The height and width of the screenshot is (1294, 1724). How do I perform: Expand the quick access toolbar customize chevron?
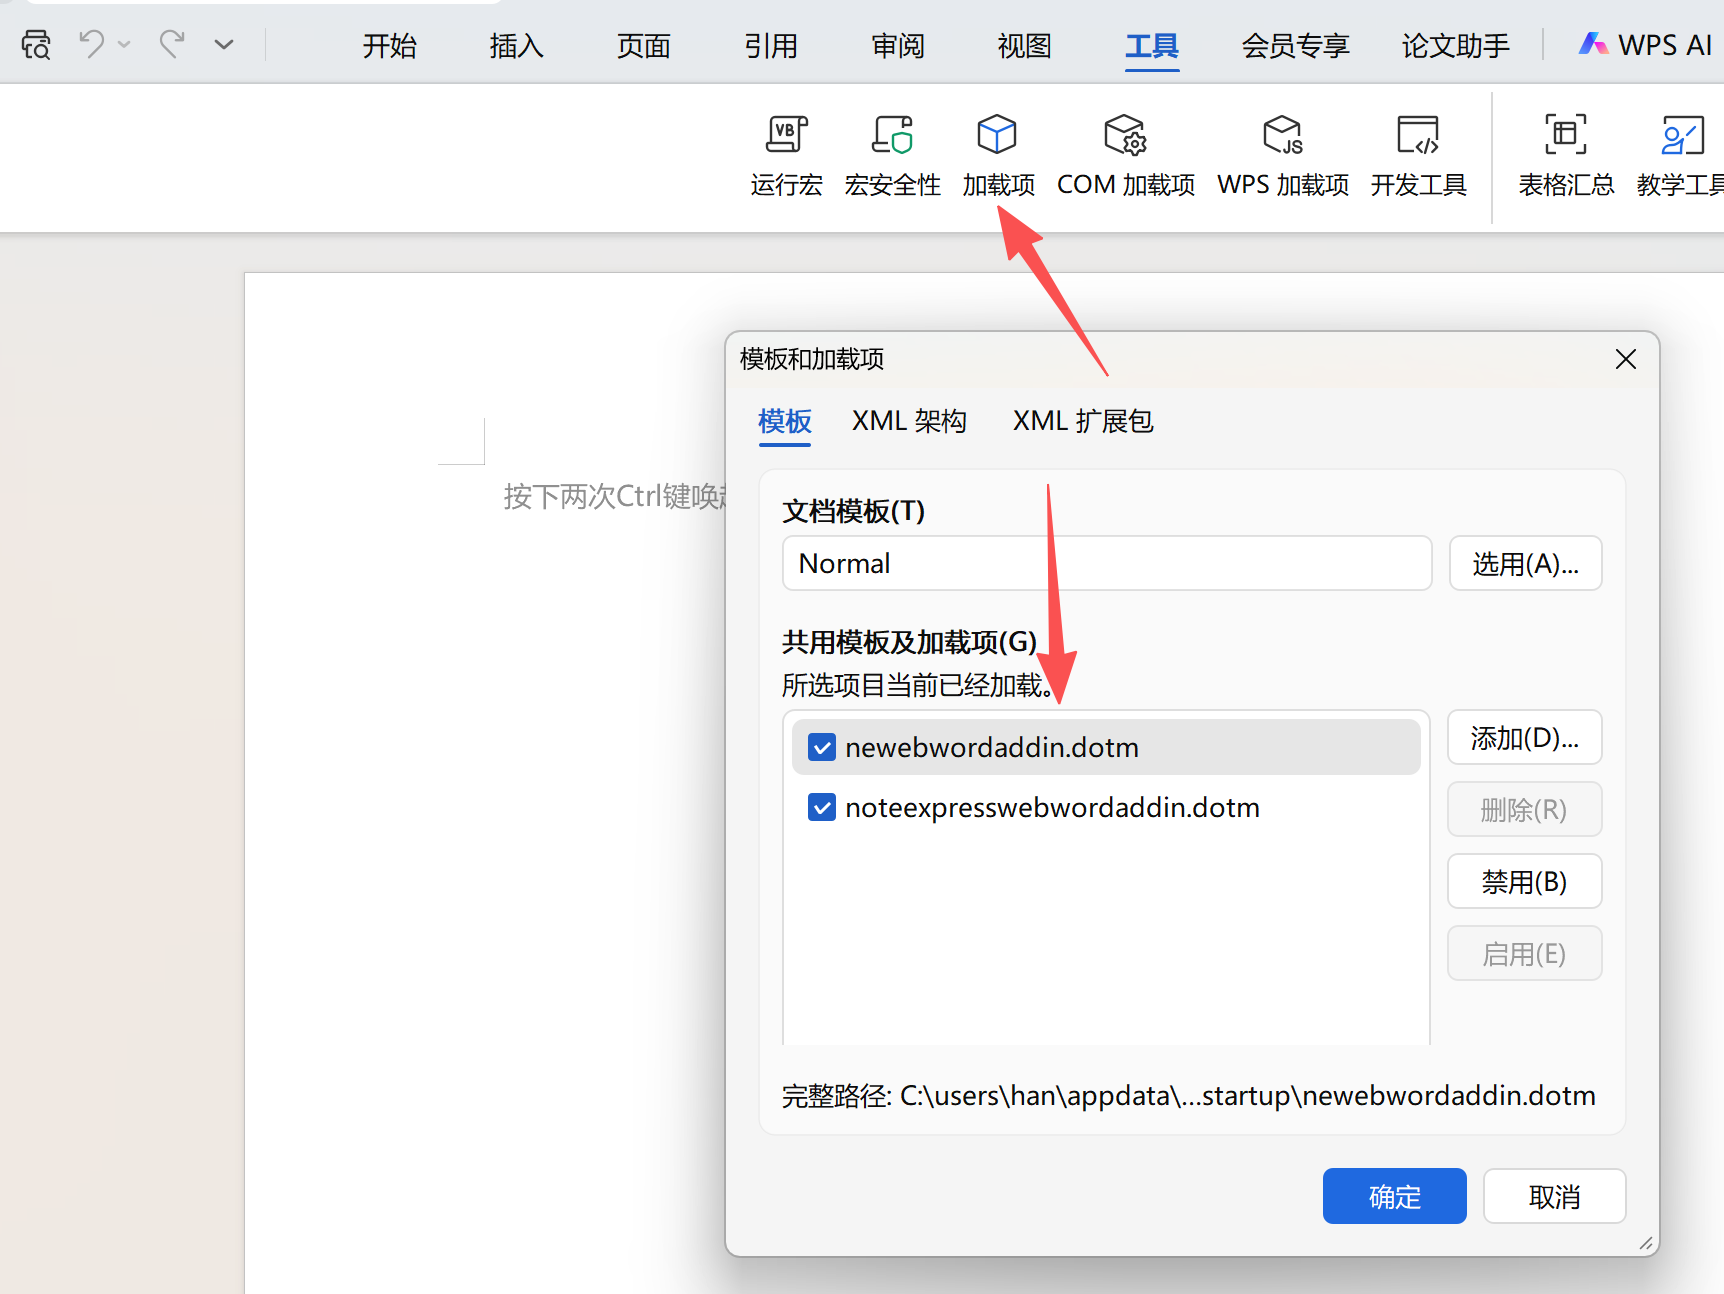224,45
